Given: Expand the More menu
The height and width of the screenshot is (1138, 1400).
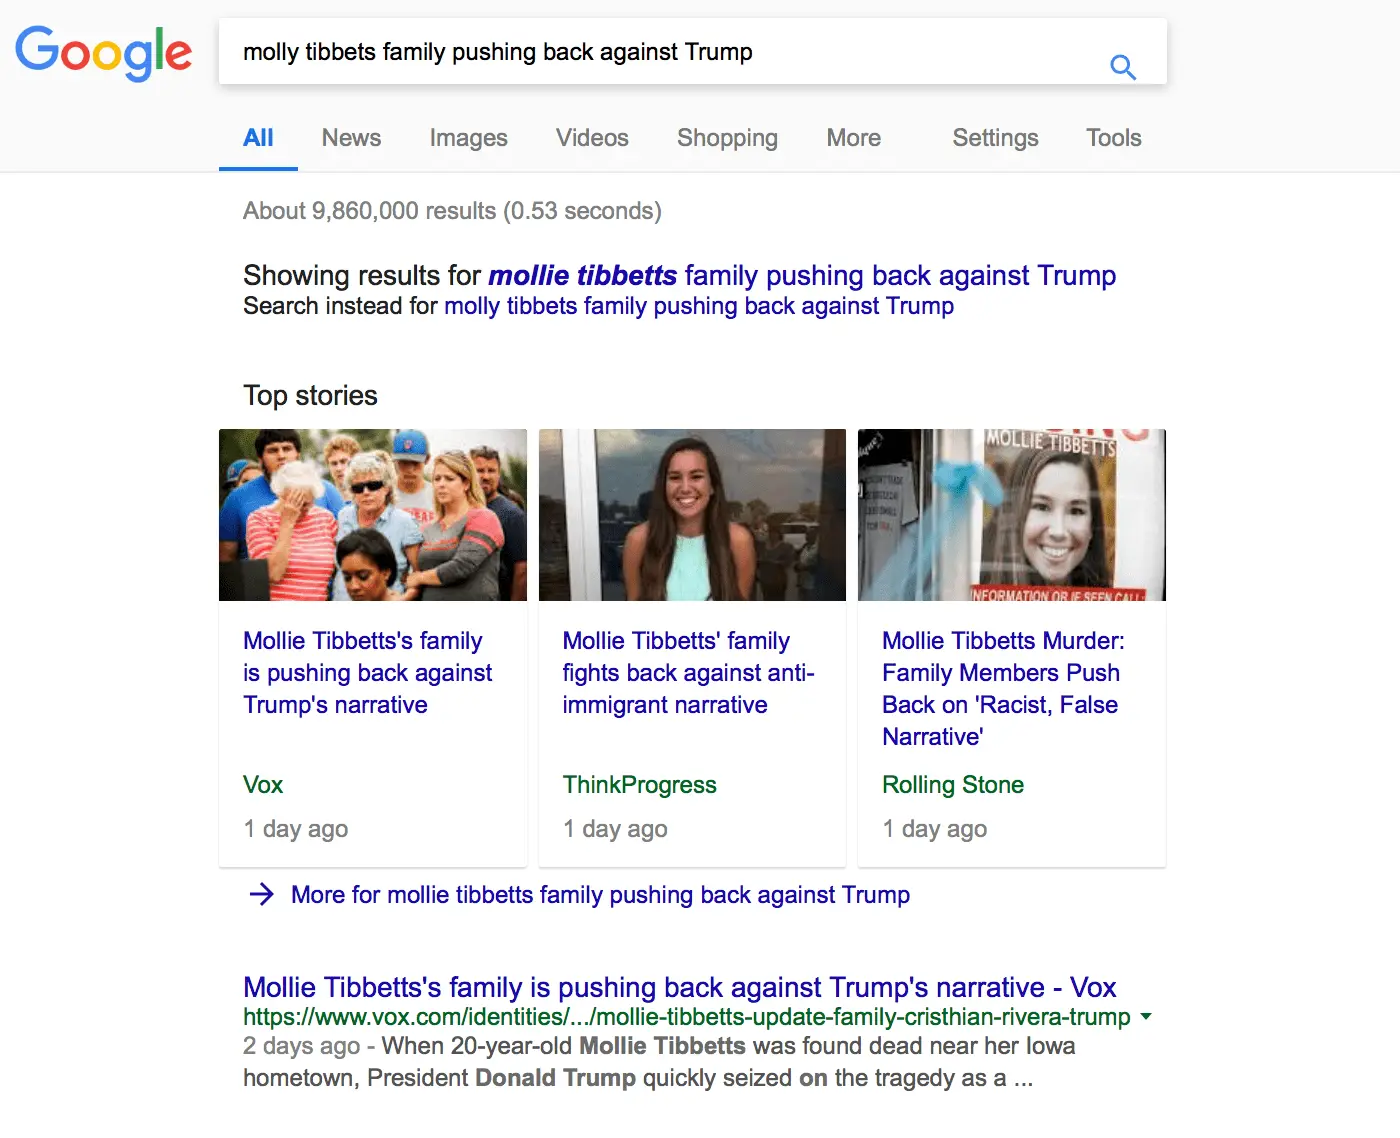Looking at the screenshot, I should 853,138.
